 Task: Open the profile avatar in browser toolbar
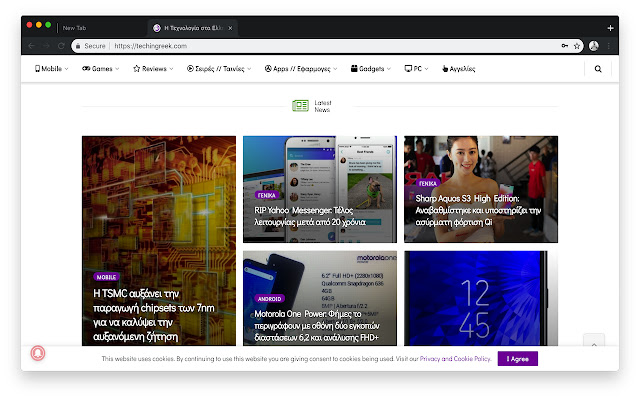point(594,46)
